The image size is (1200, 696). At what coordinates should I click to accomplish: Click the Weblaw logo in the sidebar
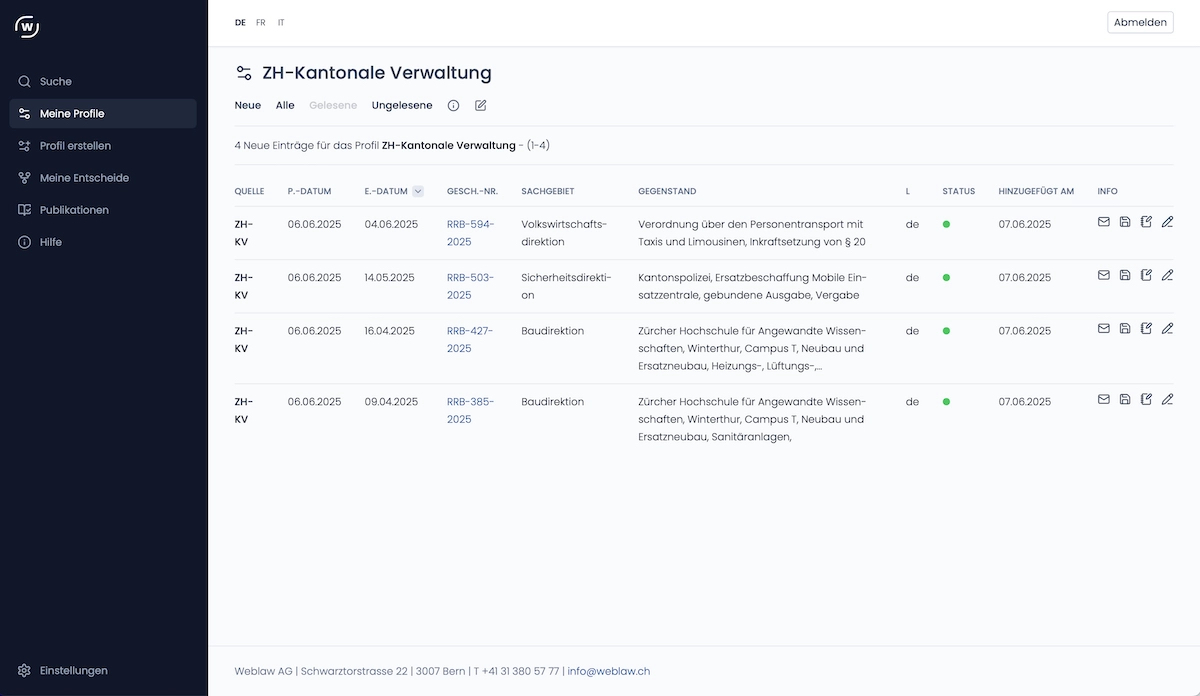tap(27, 26)
